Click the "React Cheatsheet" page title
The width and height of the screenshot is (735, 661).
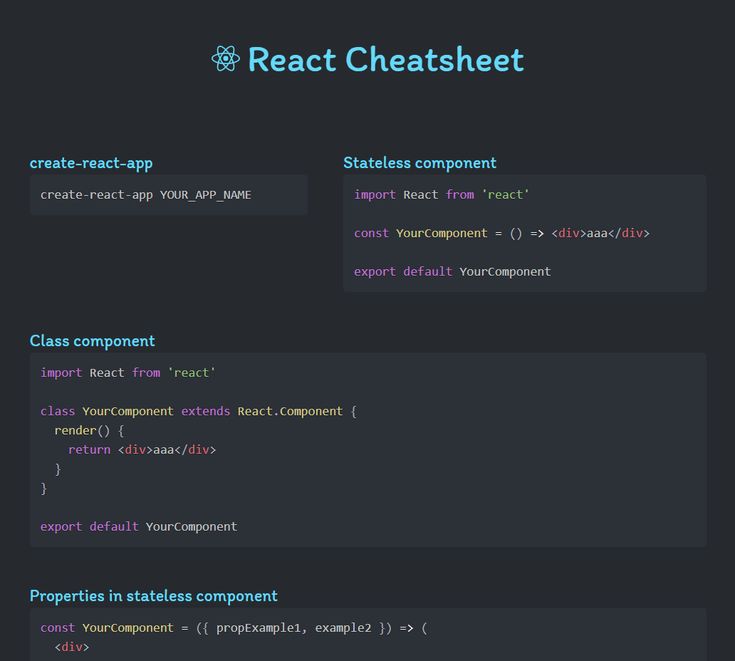(385, 59)
